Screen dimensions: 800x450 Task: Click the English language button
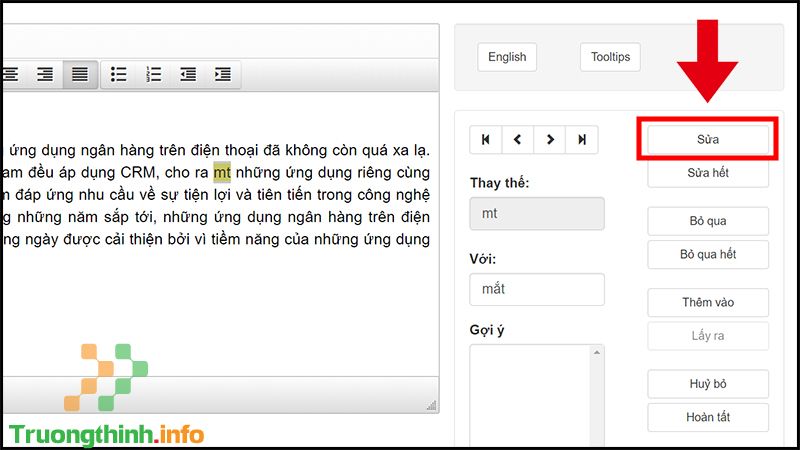coord(507,57)
